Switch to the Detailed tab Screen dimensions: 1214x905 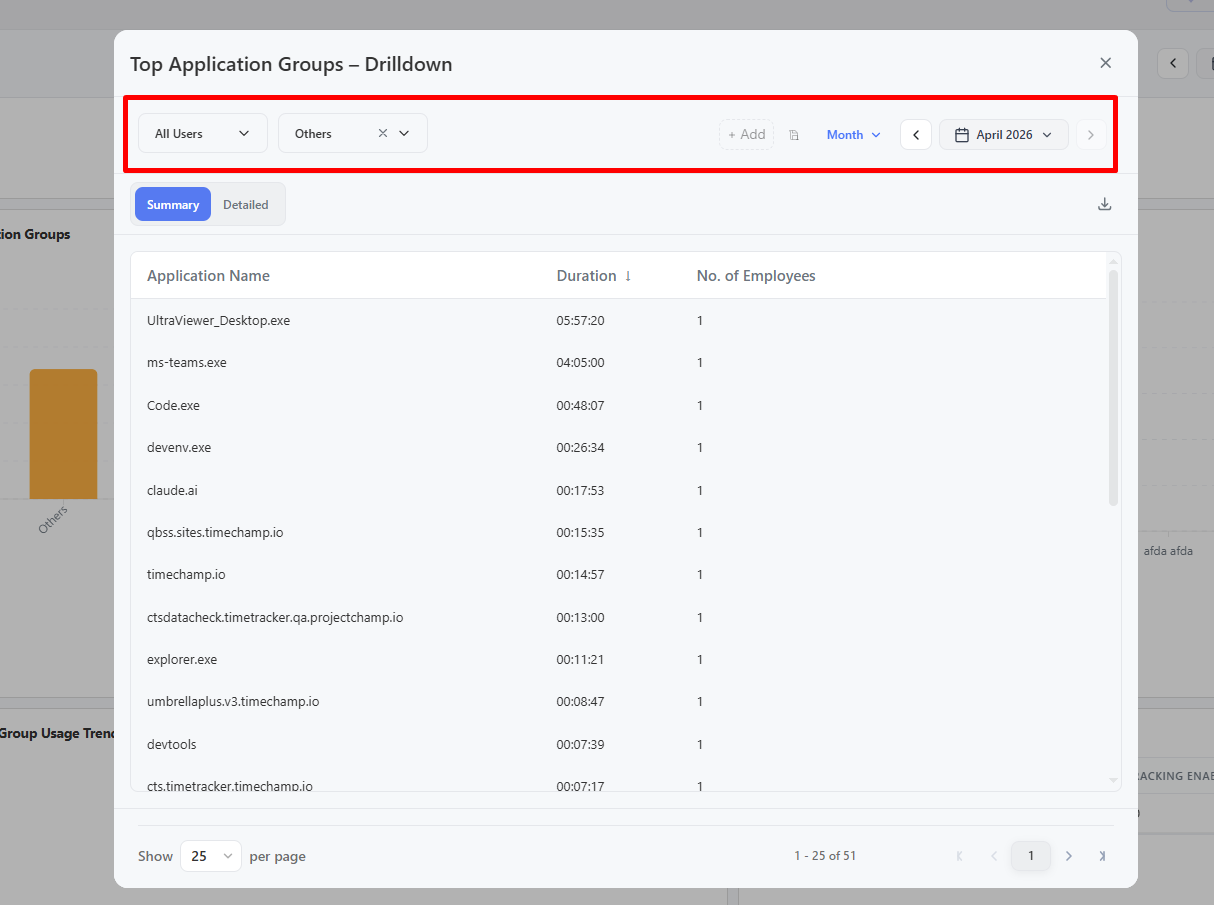(x=246, y=204)
